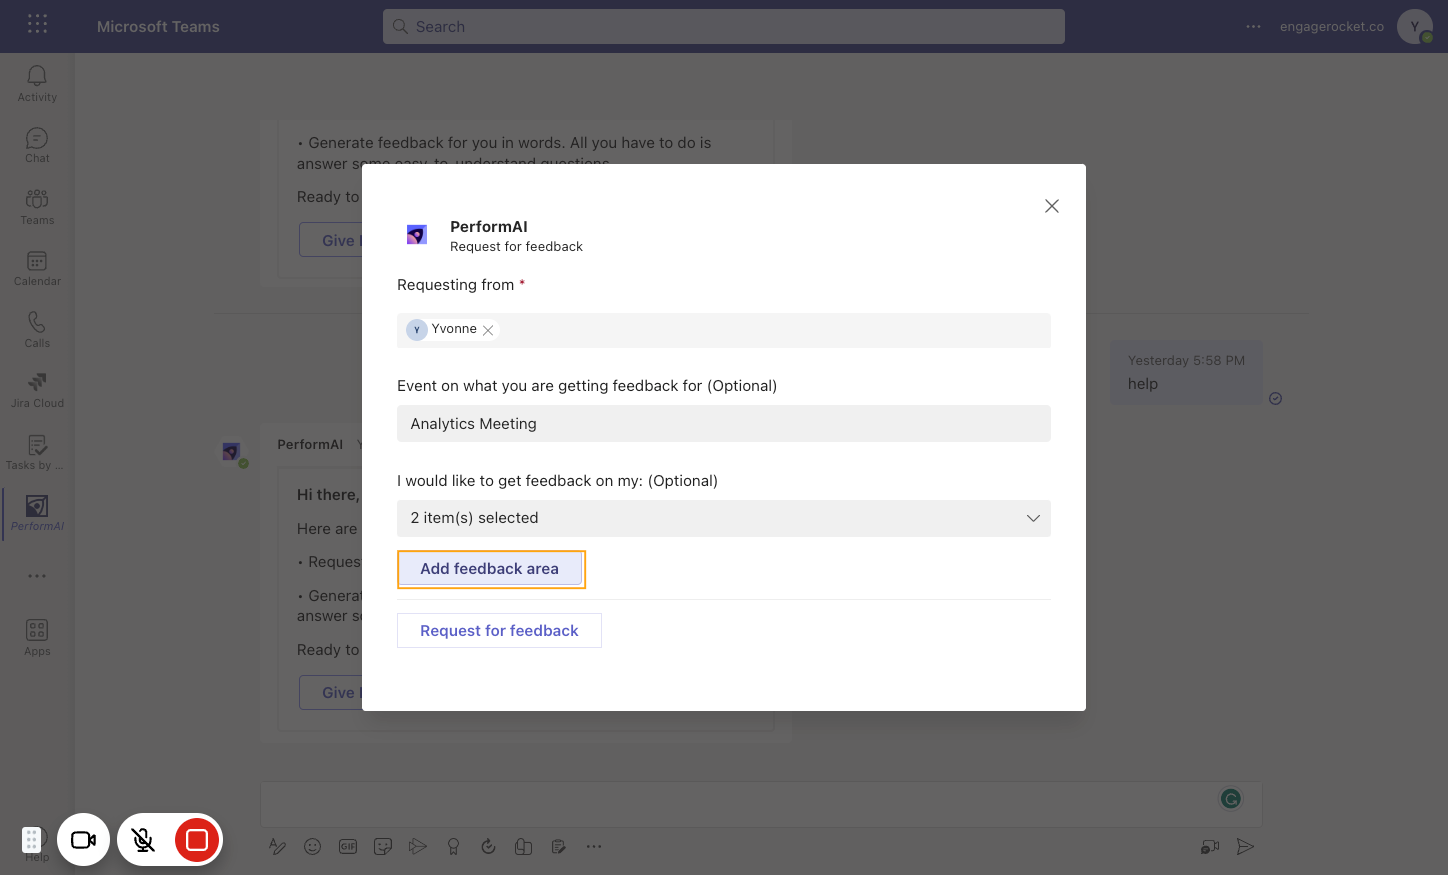
Task: Expand the 2 item(s) selected dropdown
Action: click(x=724, y=518)
